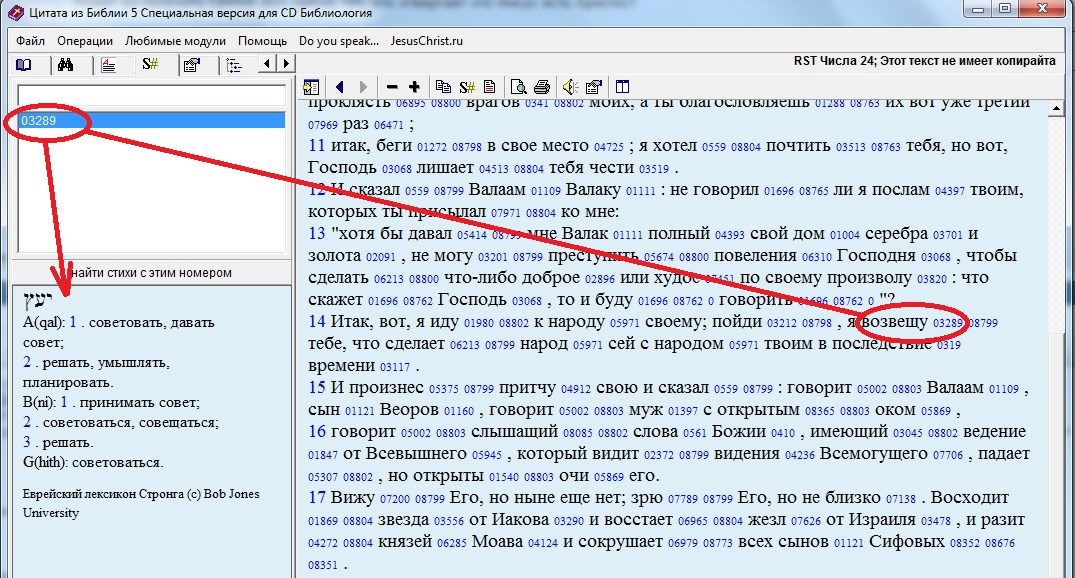Click Strong's number 03289 link in verse 14
Viewport: 1075px width, 578px height.
click(948, 323)
